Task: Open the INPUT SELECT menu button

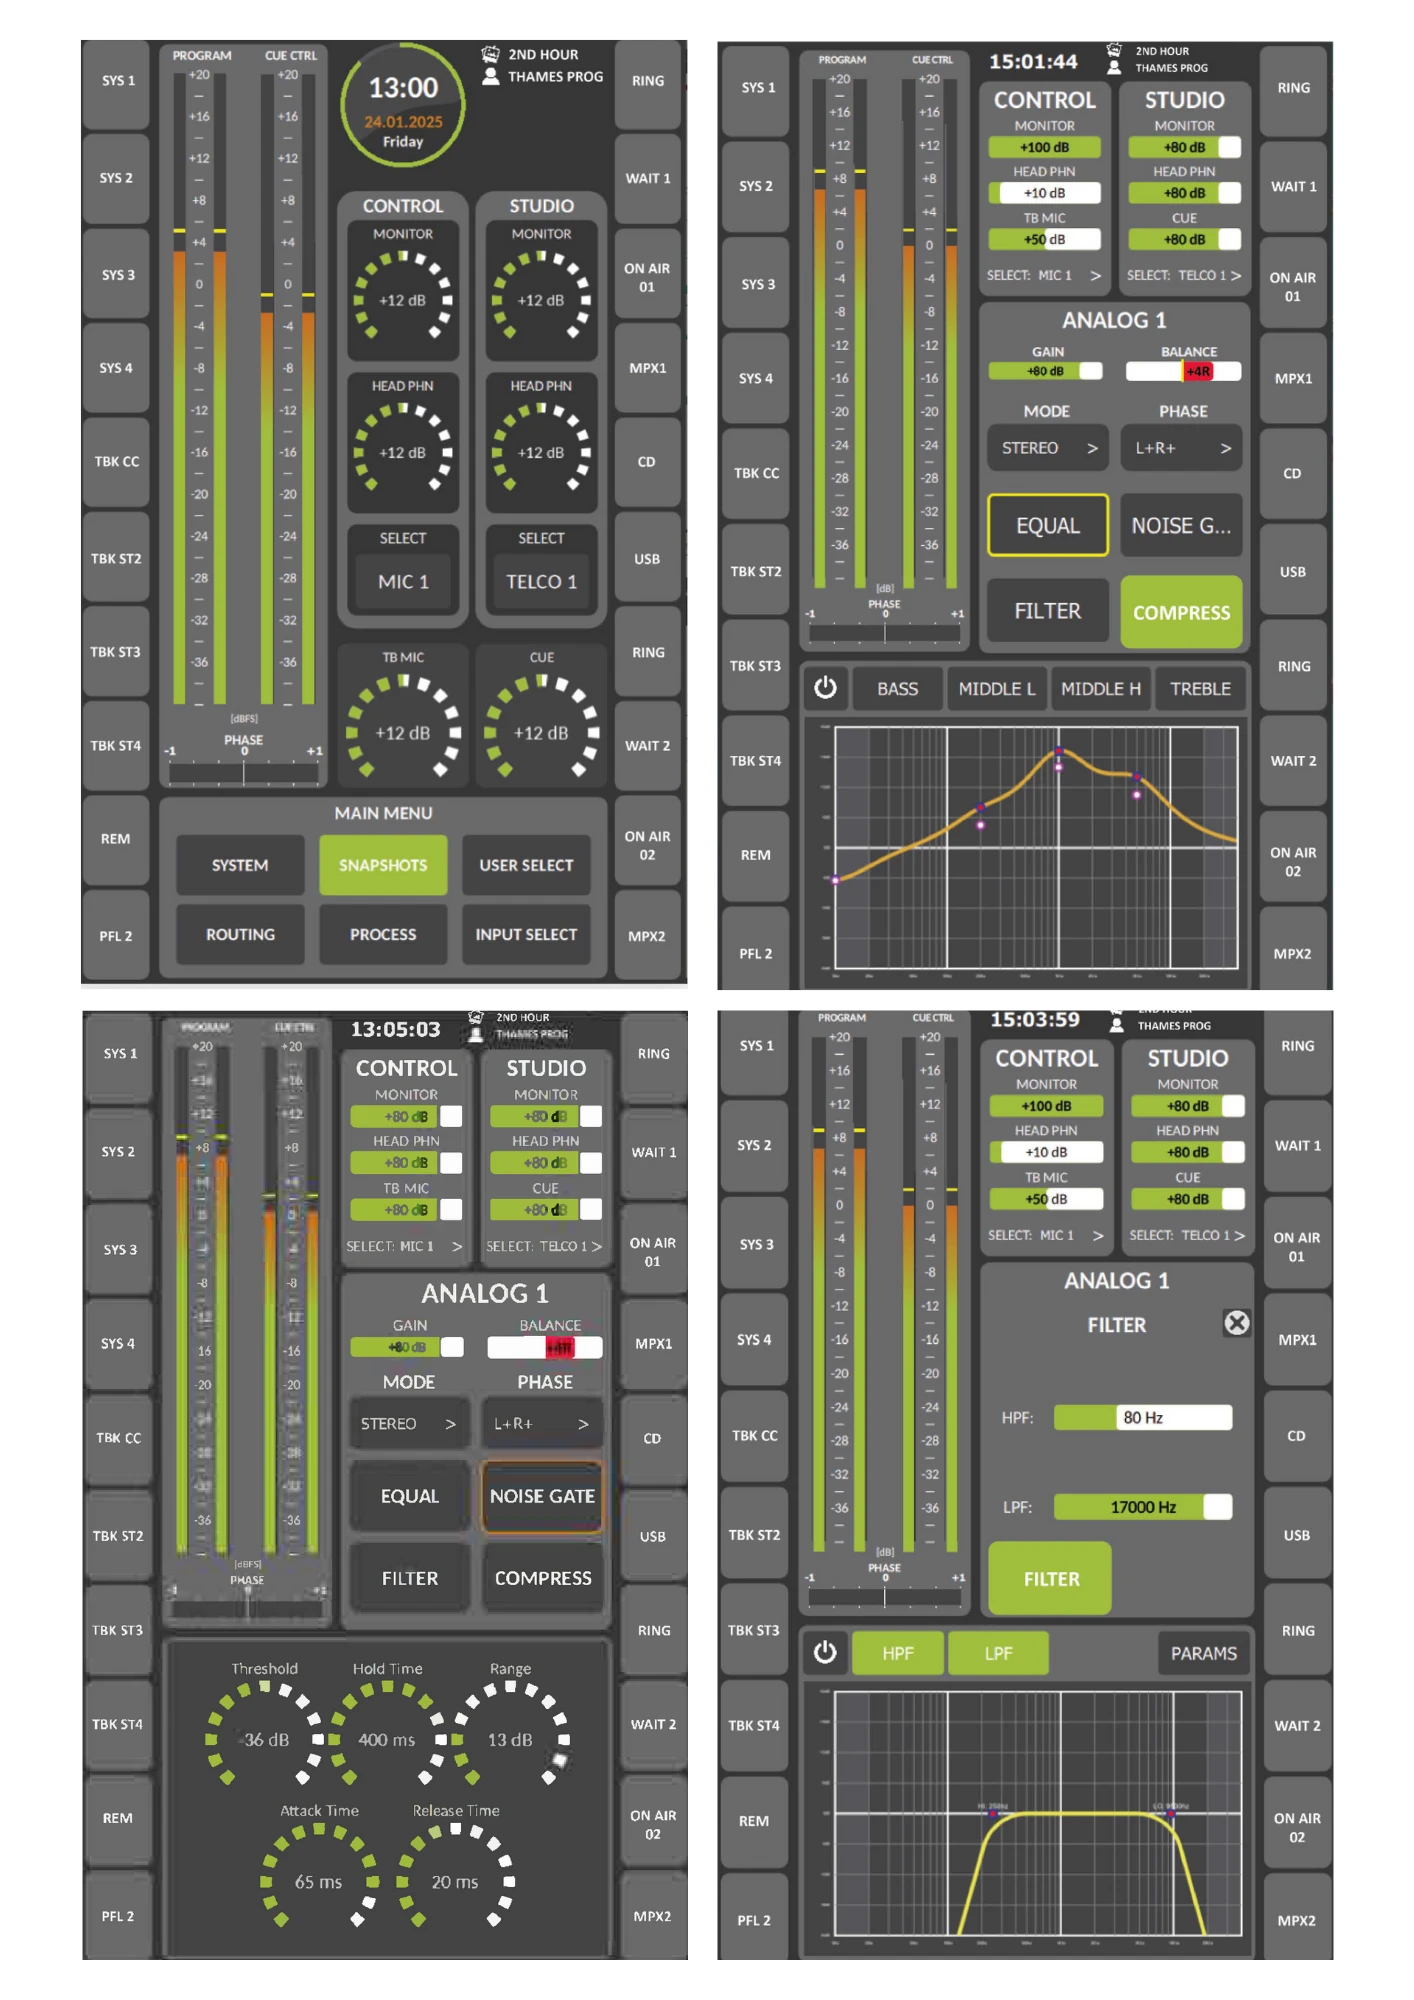Action: pyautogui.click(x=526, y=934)
